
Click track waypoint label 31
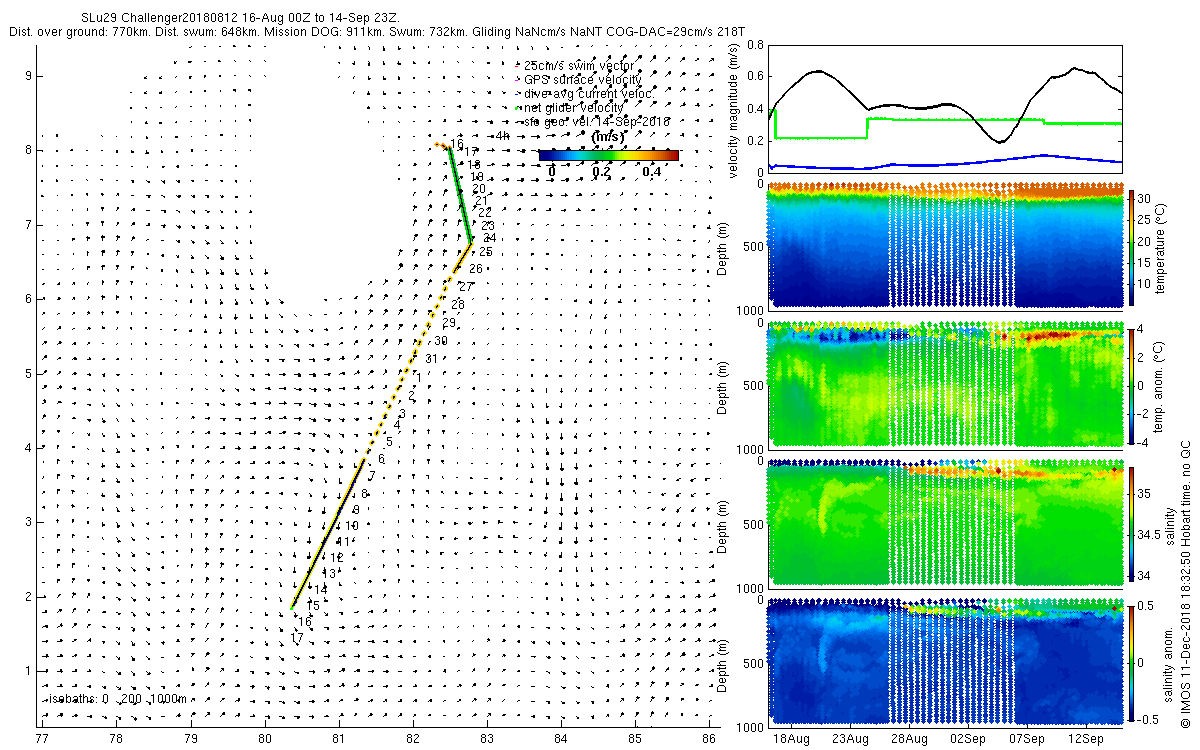(432, 359)
